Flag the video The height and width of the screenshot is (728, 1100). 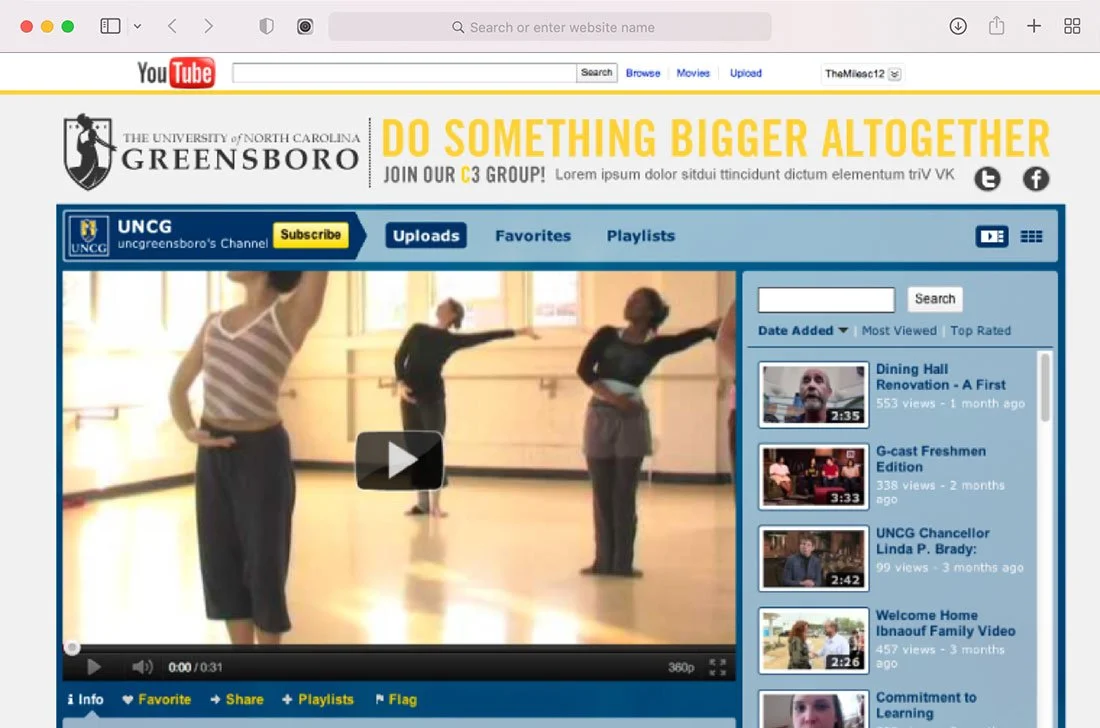(x=396, y=699)
